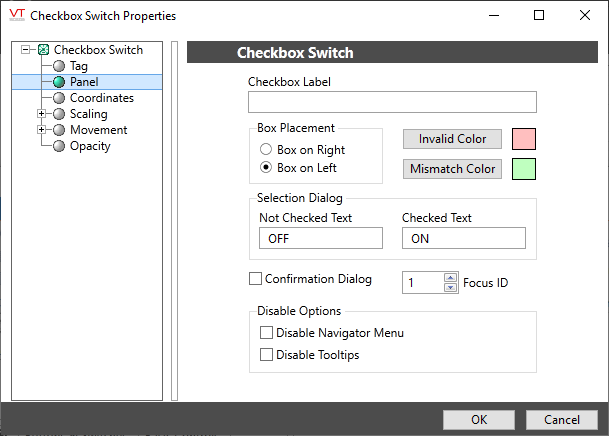Expand the Movement tree node

click(41, 130)
